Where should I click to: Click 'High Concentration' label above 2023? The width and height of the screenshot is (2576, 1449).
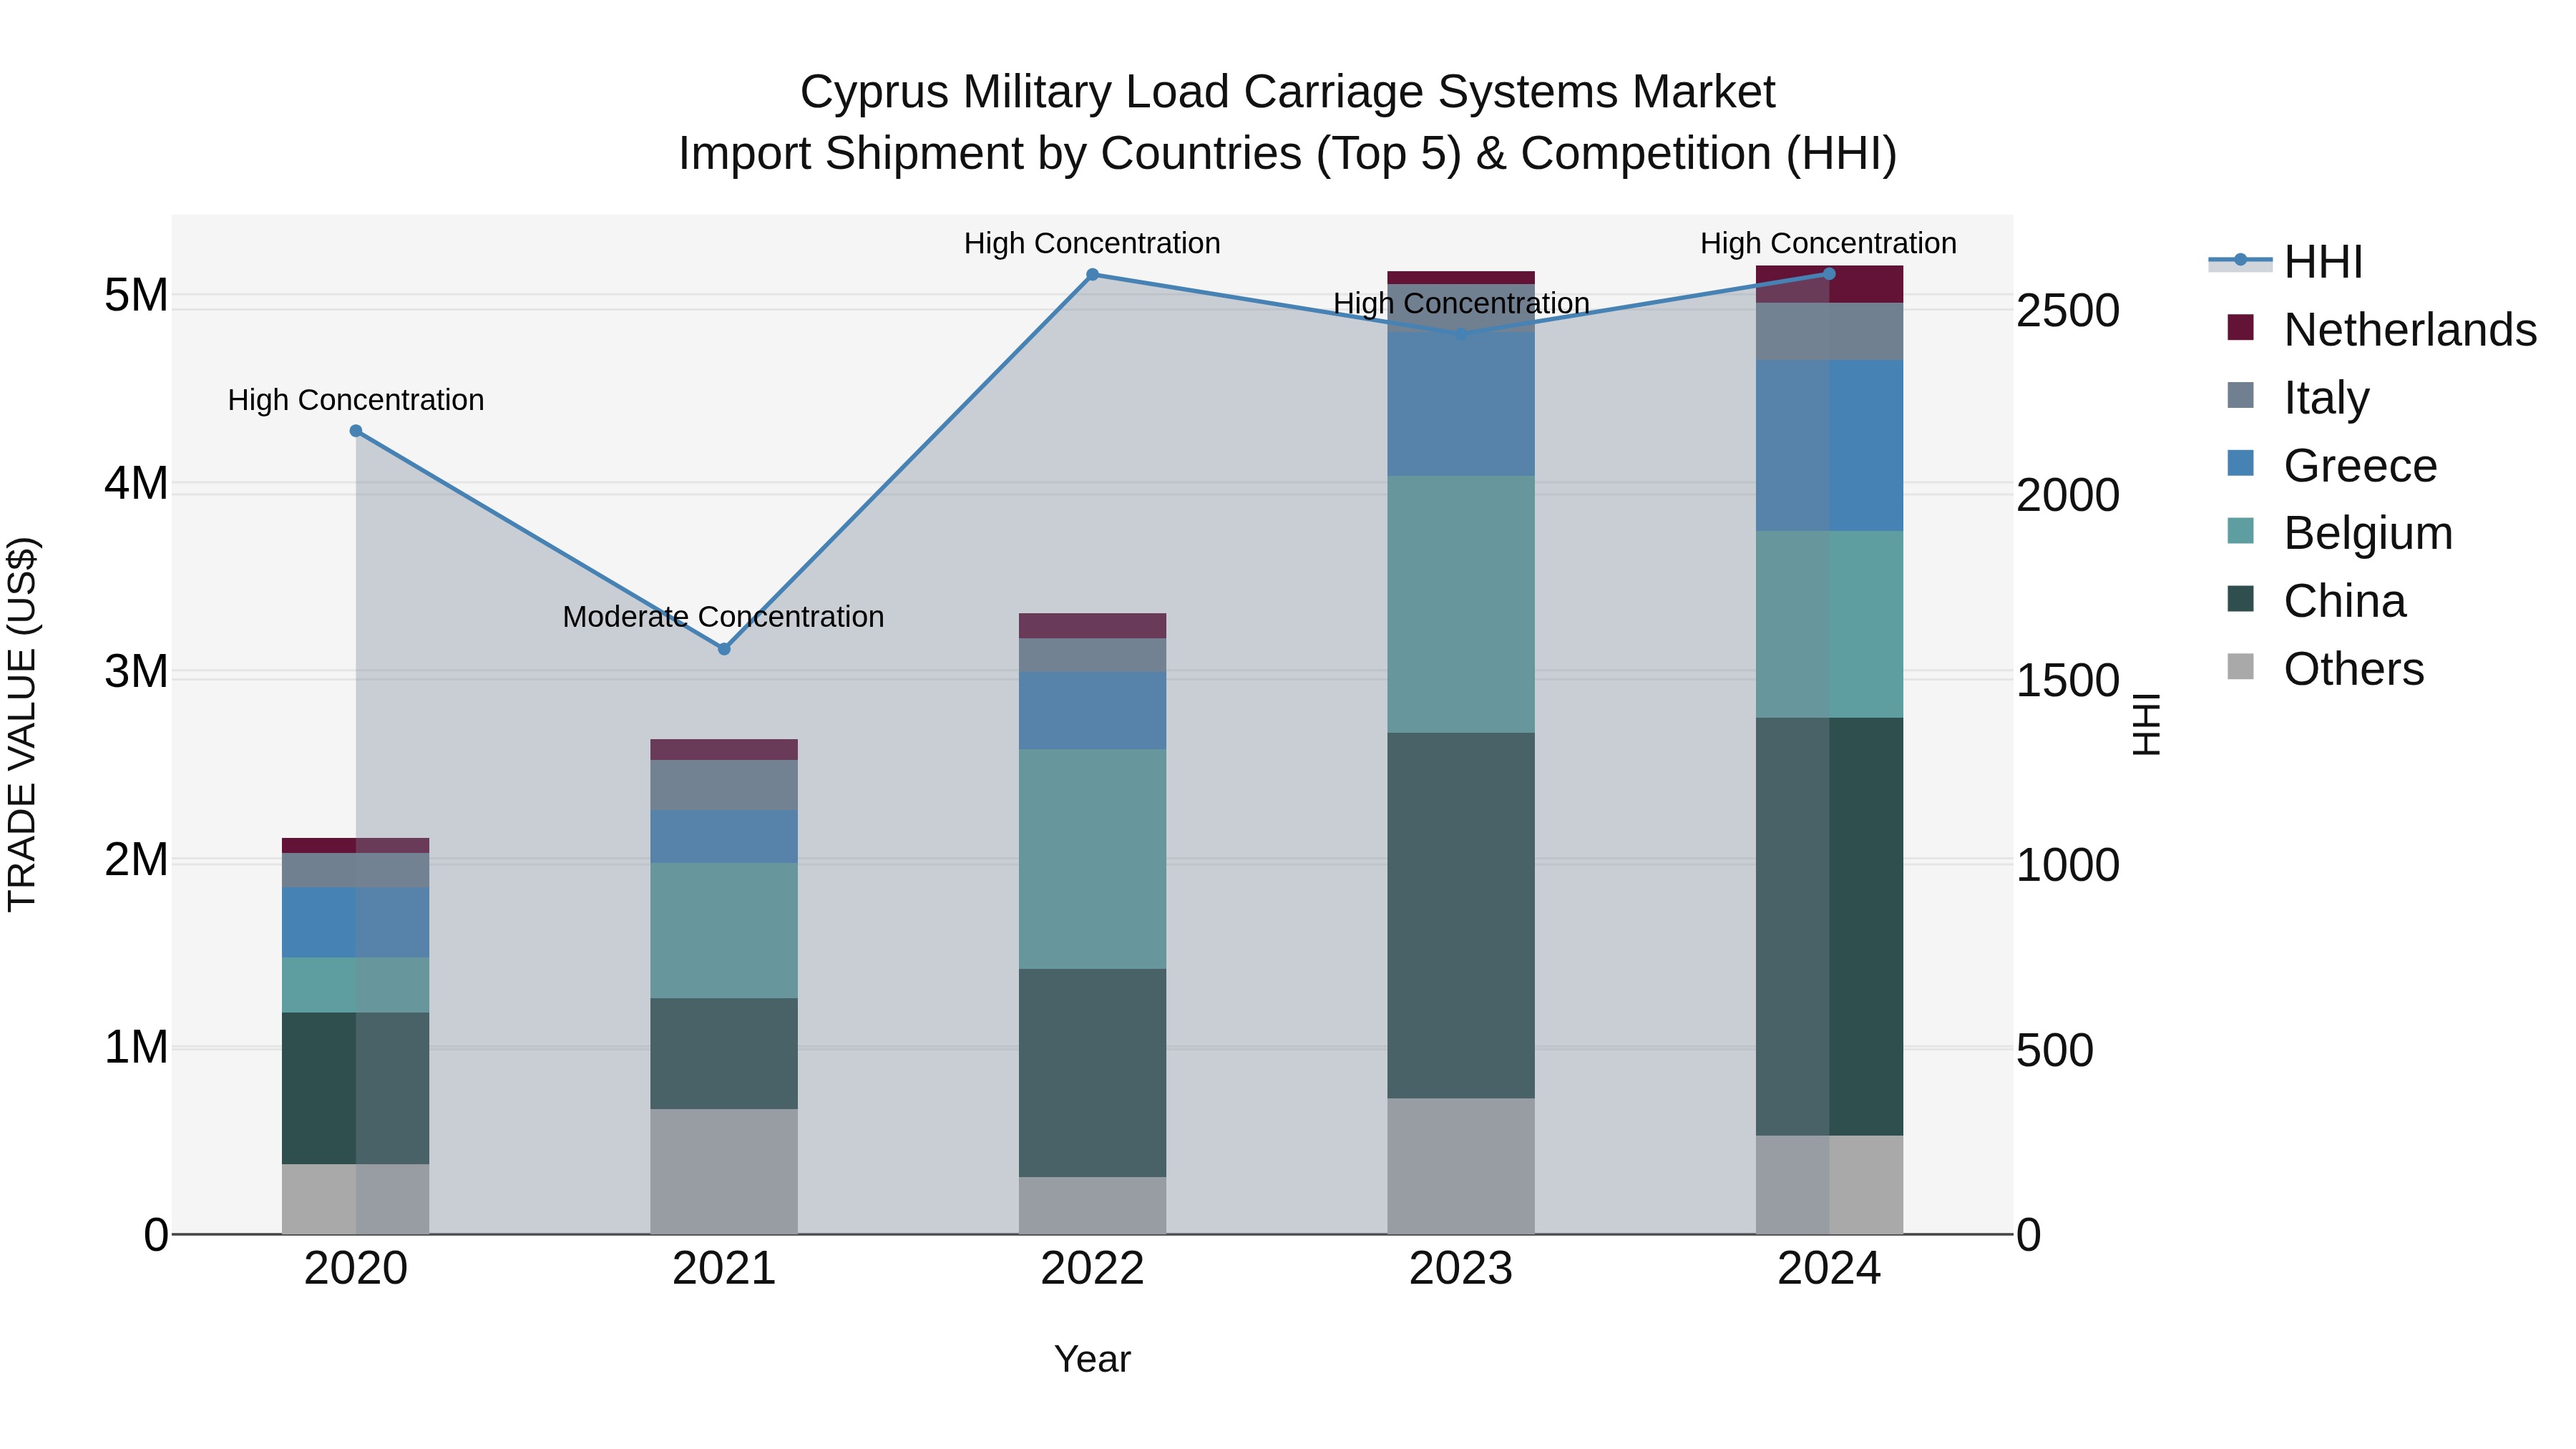click(x=1461, y=303)
